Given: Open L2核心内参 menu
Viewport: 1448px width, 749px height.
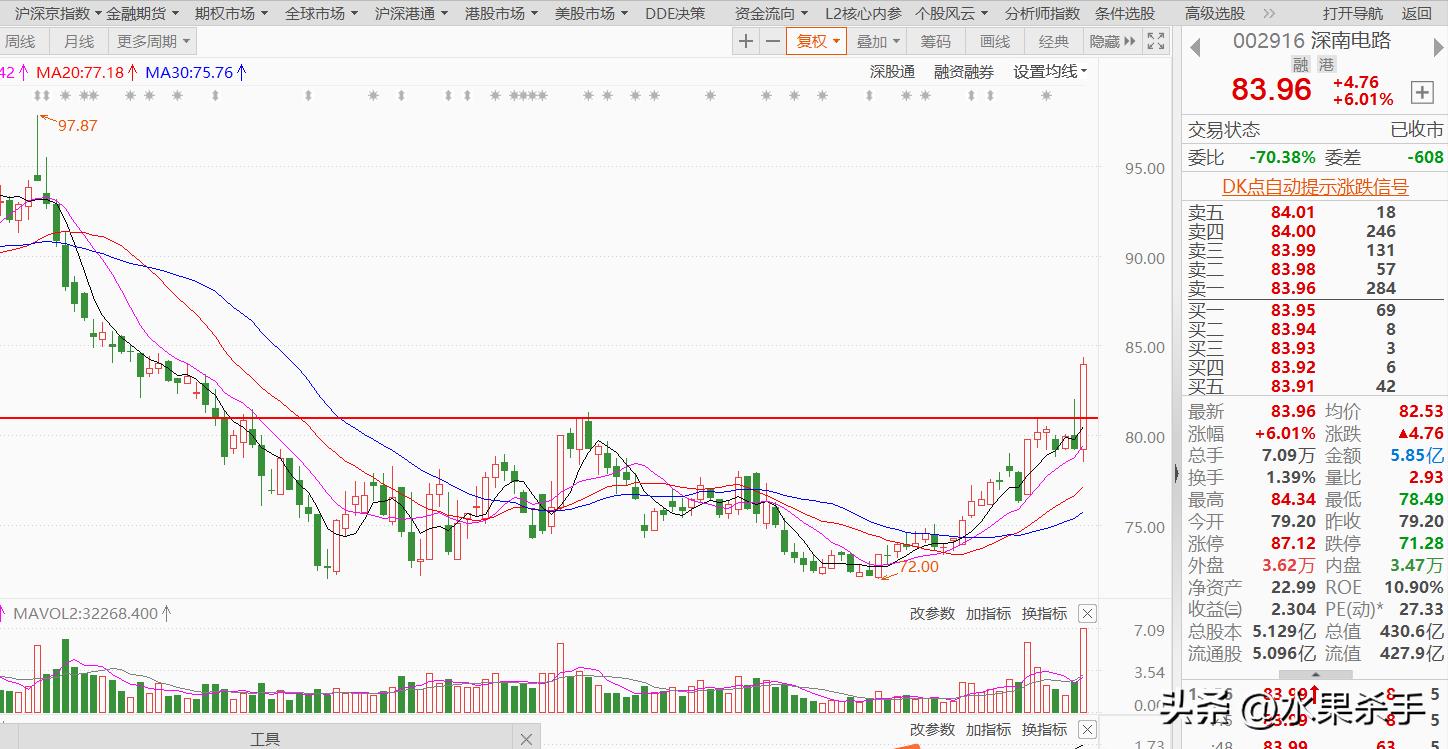Looking at the screenshot, I should (862, 14).
